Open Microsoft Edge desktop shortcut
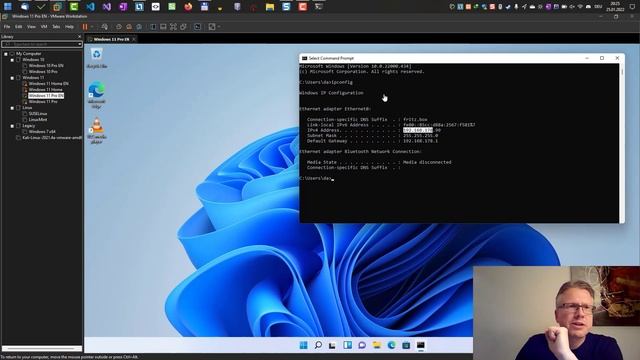Screen dimensions: 640x360 tap(97, 95)
